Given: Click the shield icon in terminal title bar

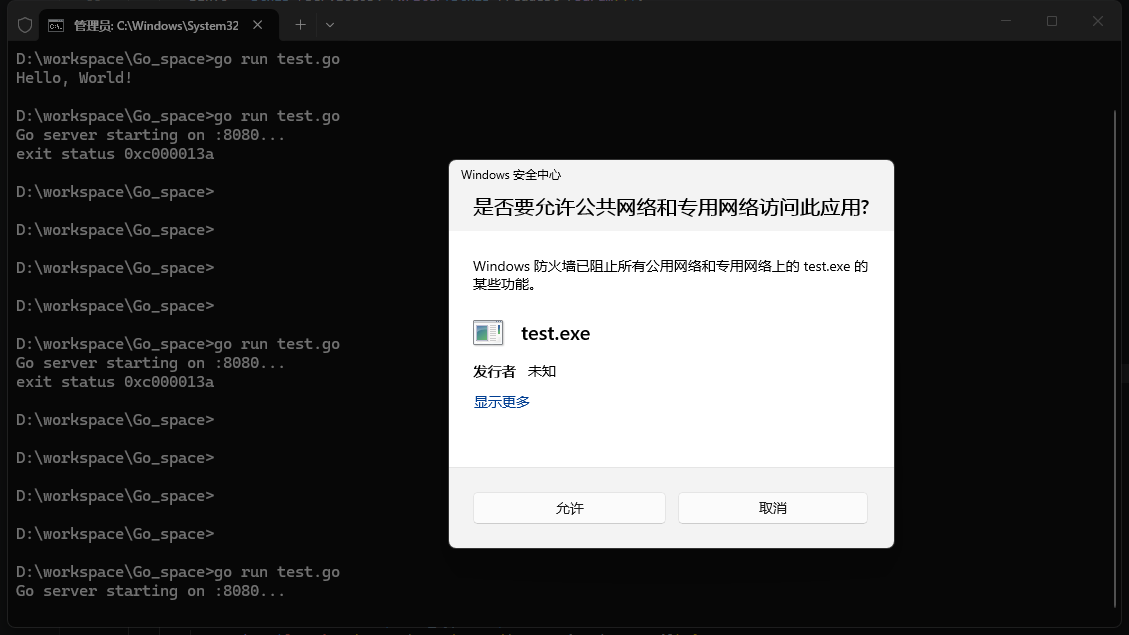Looking at the screenshot, I should point(25,25).
